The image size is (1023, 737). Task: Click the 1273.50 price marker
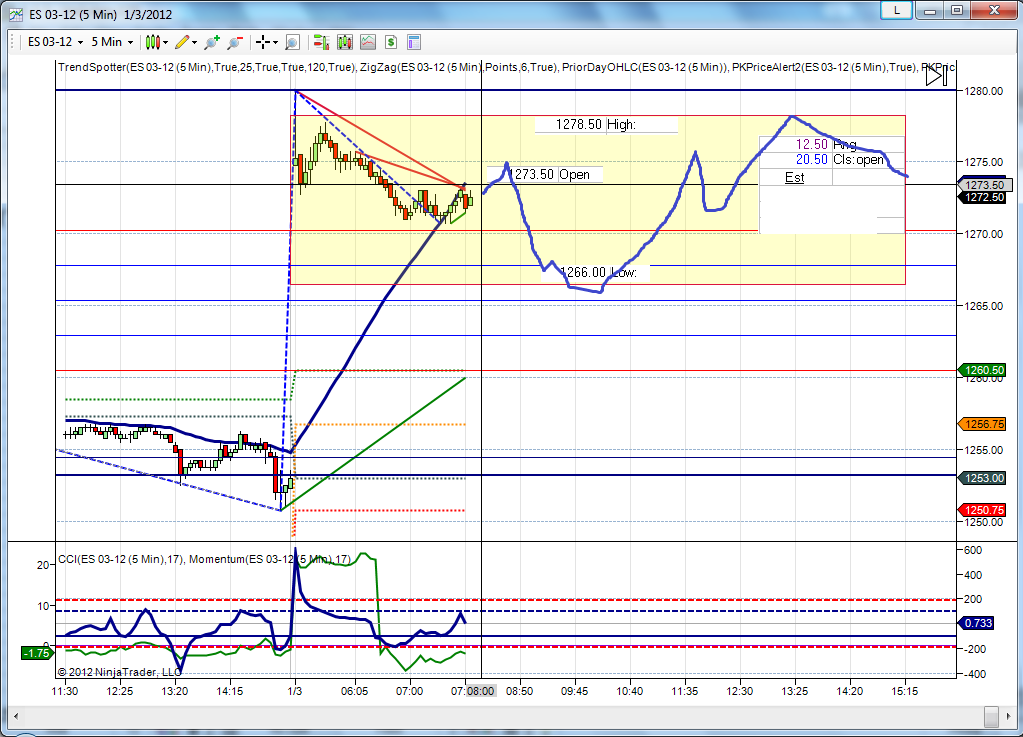point(984,185)
